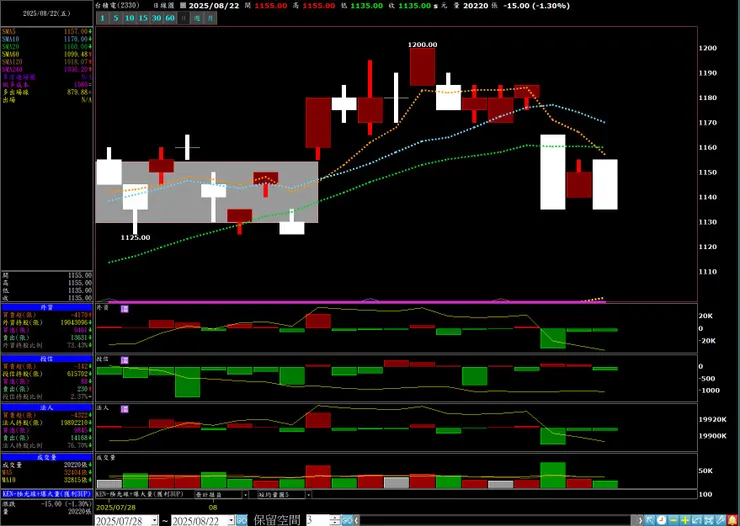Viewport: 740px width, 526px height.
Task: Click the yellow minus zoom-out icon
Action: pyautogui.click(x=673, y=520)
